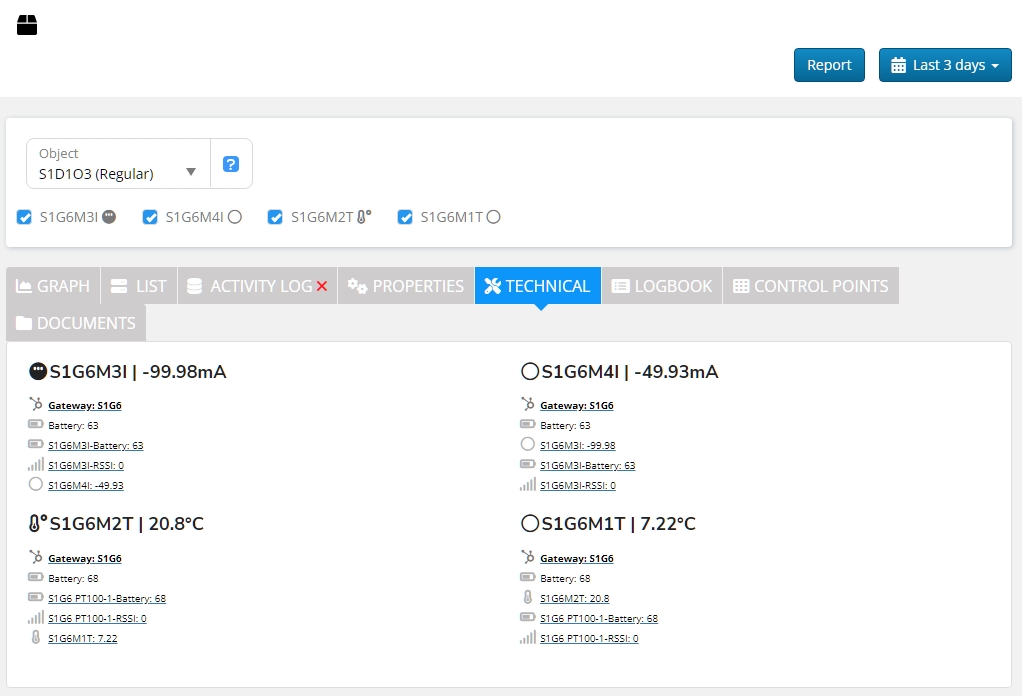Screen dimensions: 1022x696
Task: Open the CONTROL POINTS tab
Action: [x=810, y=286]
